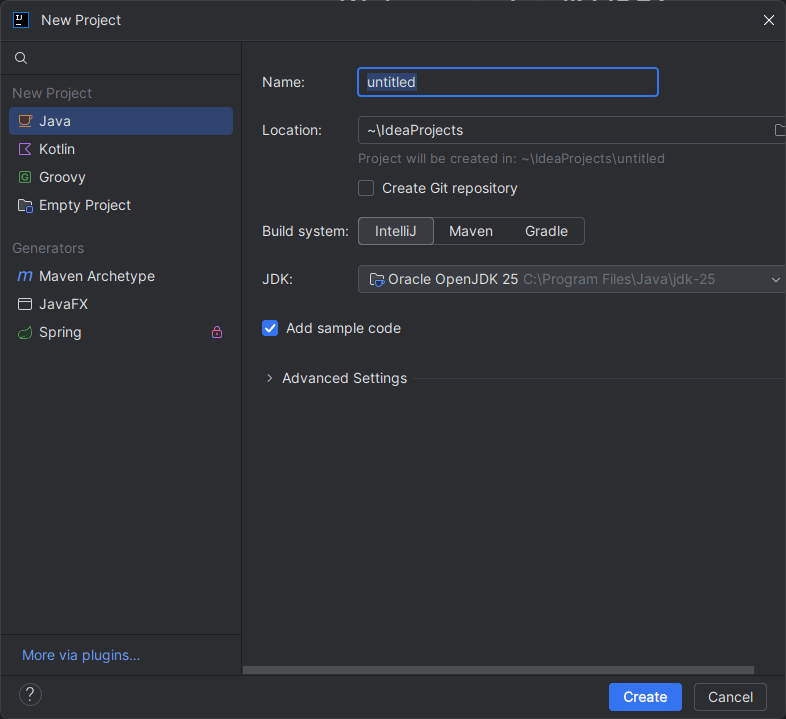Click the Create button
This screenshot has height=719, width=786.
645,697
